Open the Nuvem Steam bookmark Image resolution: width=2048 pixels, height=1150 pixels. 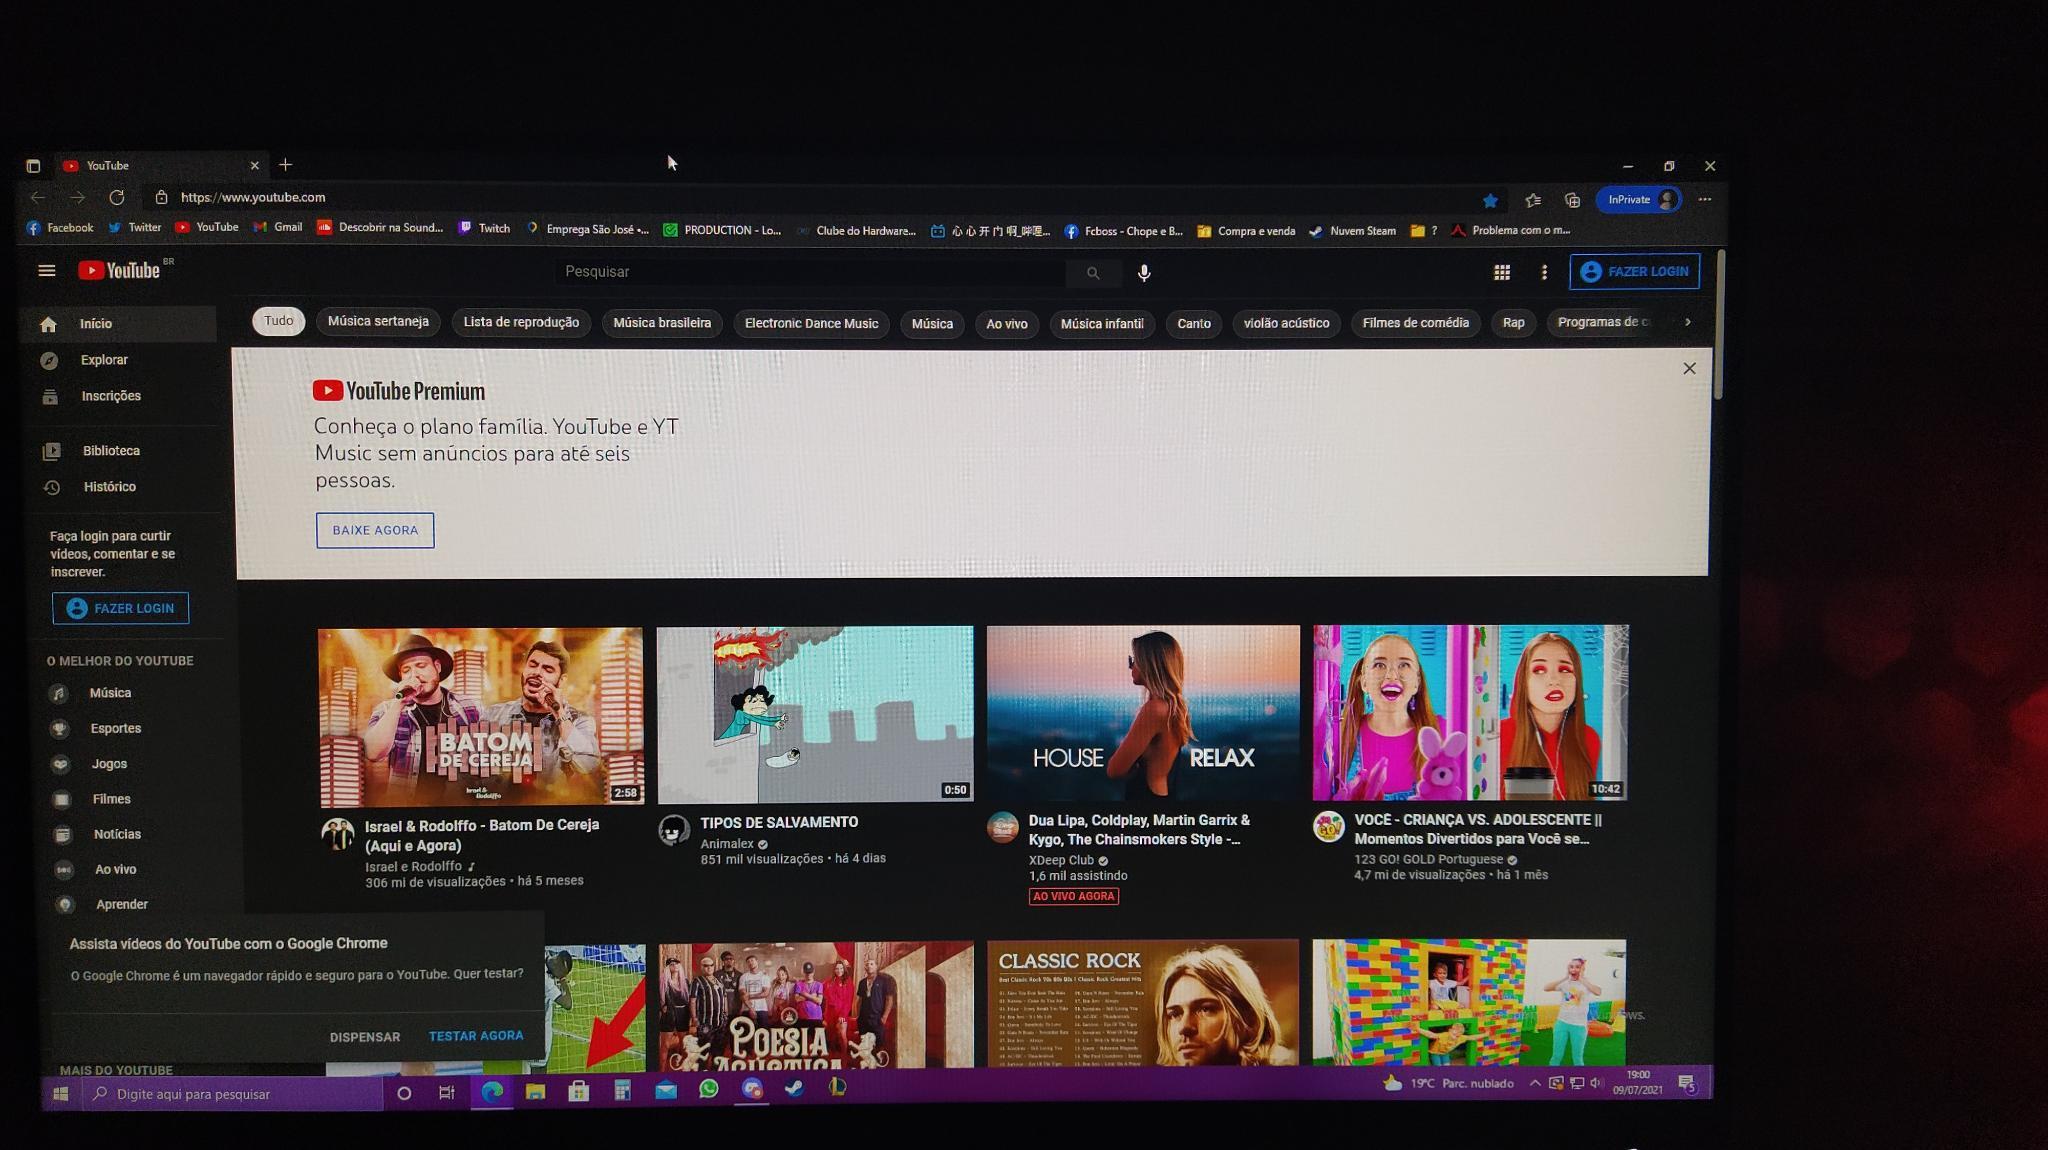(x=1352, y=231)
